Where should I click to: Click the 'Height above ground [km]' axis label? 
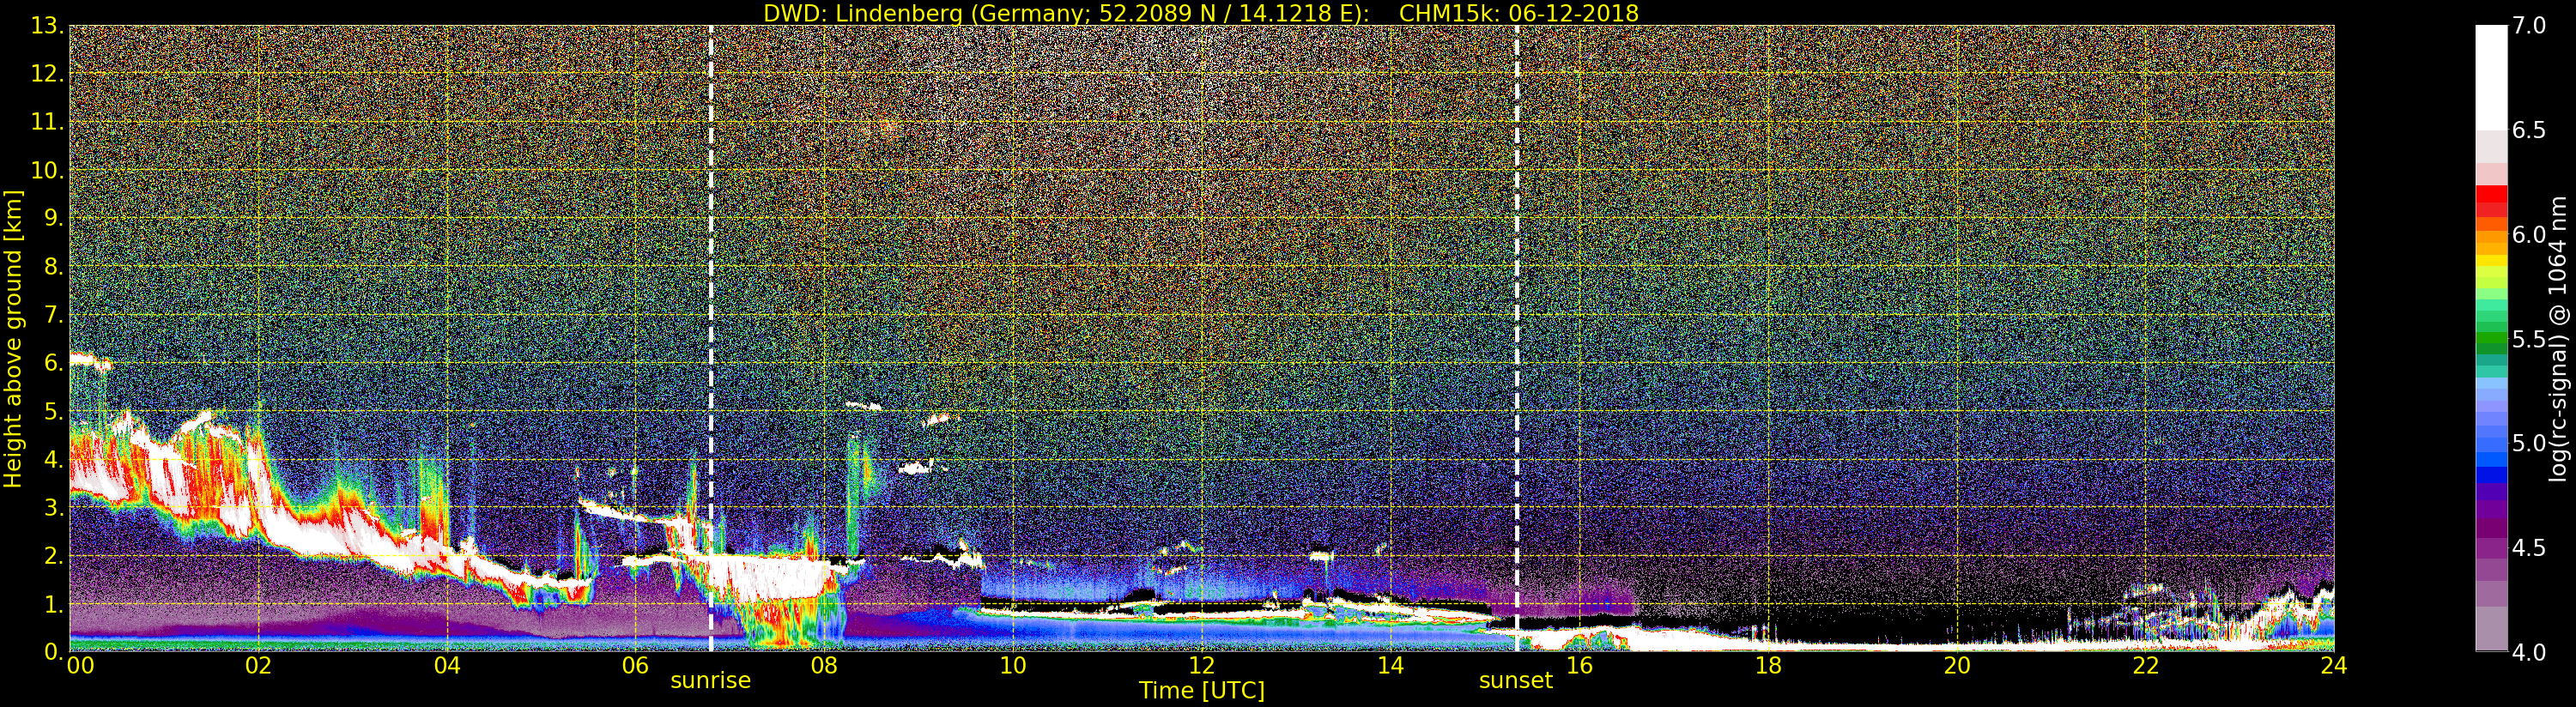click(x=13, y=339)
